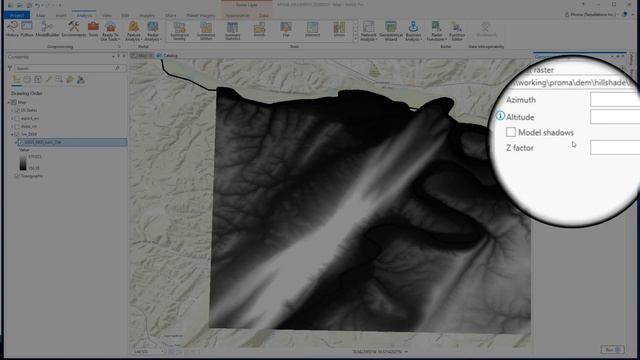Select List By Selection icon
This screenshot has width=640, height=360.
[38, 80]
